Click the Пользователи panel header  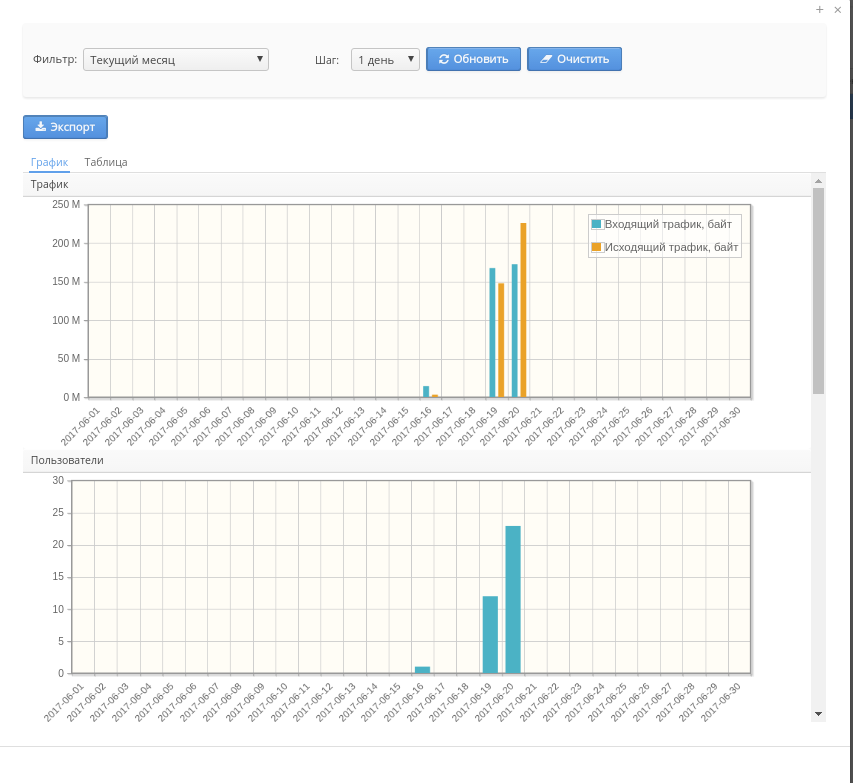tap(67, 460)
